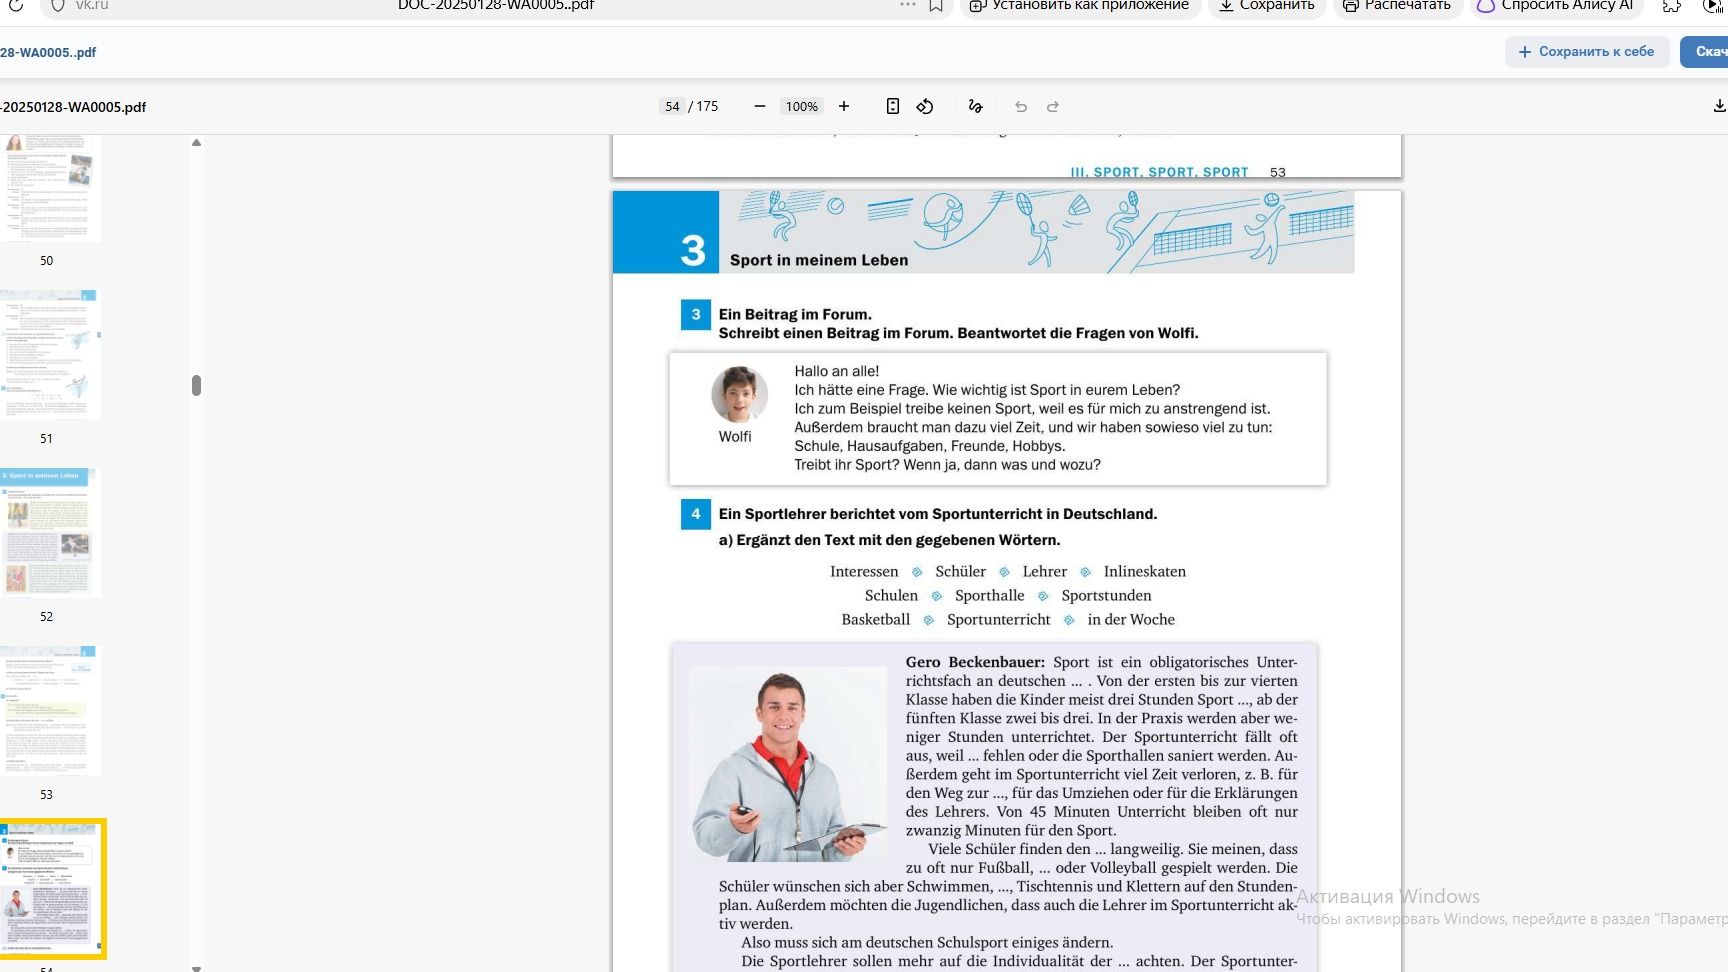Ask Alice AI via Спросить Алису
Image resolution: width=1728 pixels, height=972 pixels.
pyautogui.click(x=1556, y=6)
